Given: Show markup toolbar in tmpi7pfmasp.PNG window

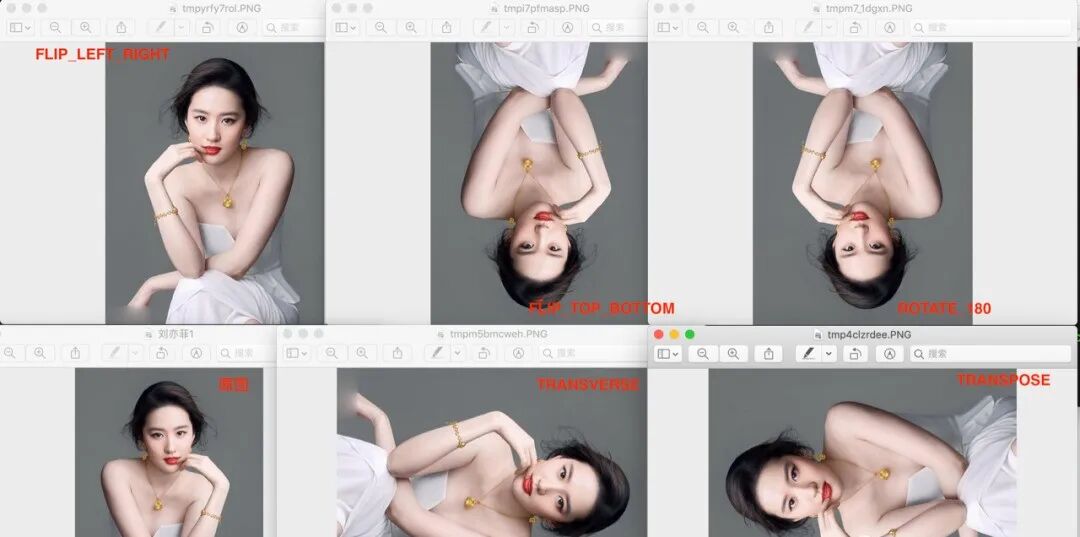Looking at the screenshot, I should (x=567, y=28).
